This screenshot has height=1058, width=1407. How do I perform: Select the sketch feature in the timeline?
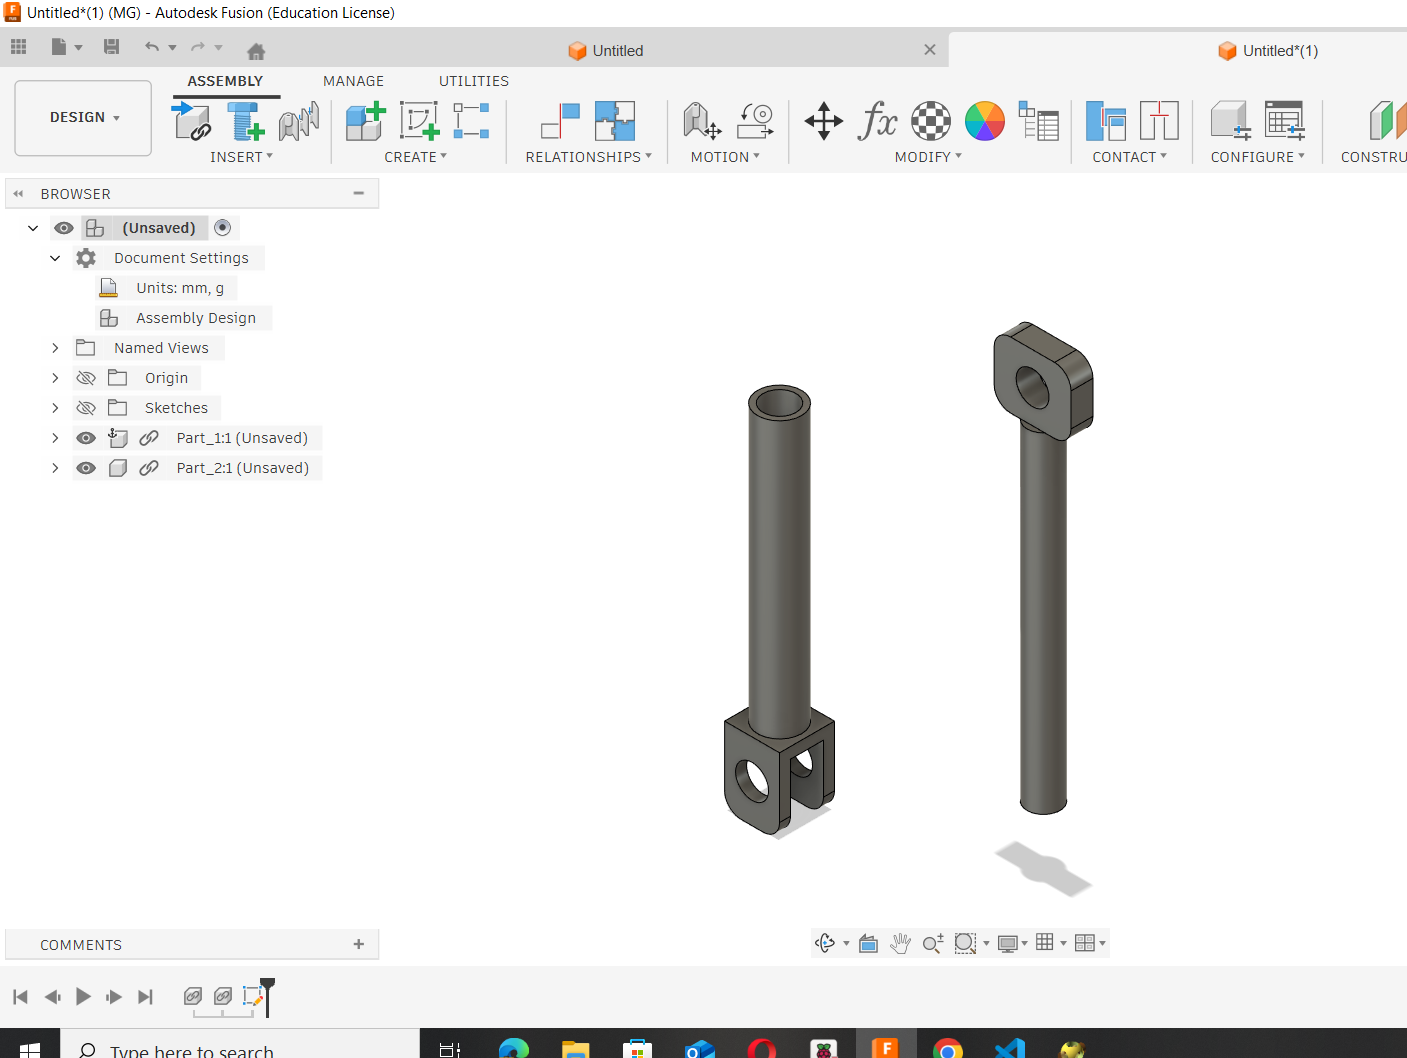pyautogui.click(x=252, y=996)
